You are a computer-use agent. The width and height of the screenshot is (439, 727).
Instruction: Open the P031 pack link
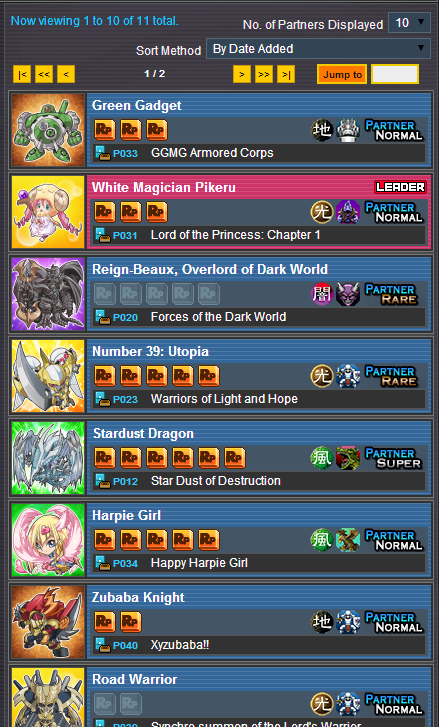(125, 236)
